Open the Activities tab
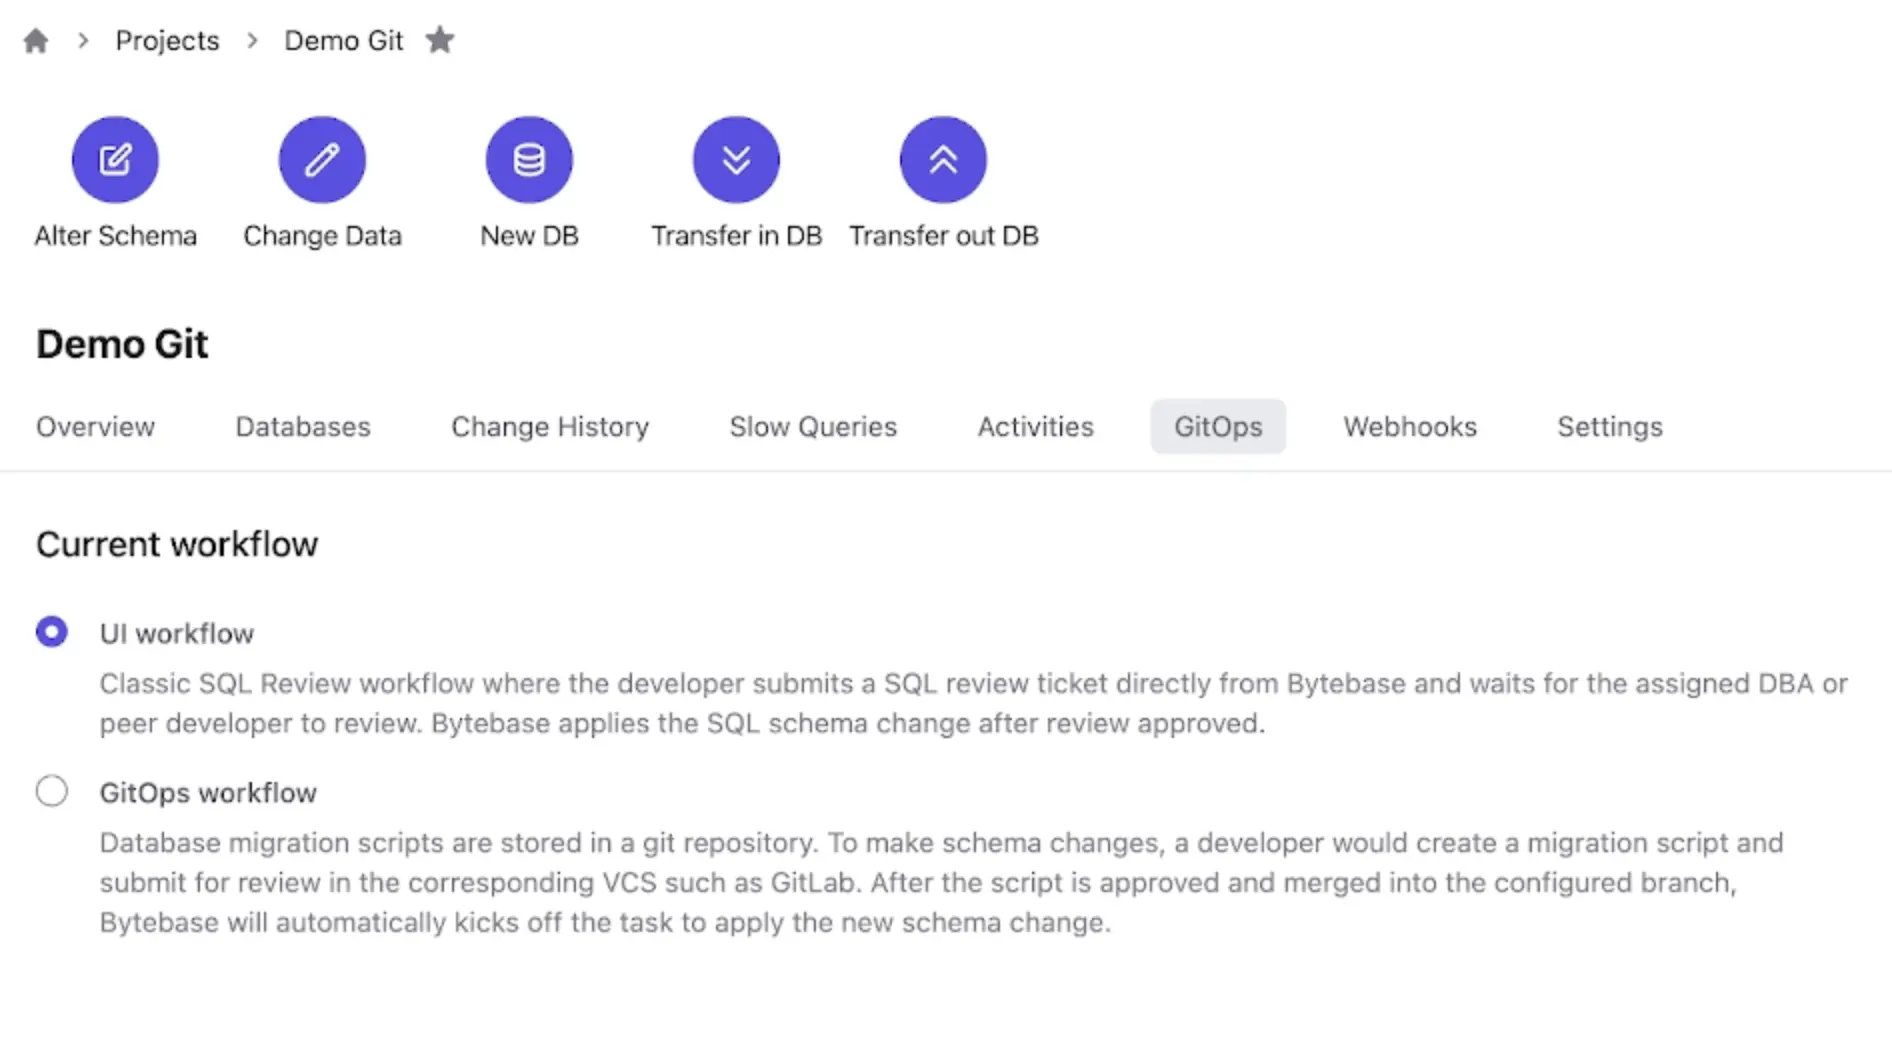1892x1038 pixels. tap(1034, 426)
